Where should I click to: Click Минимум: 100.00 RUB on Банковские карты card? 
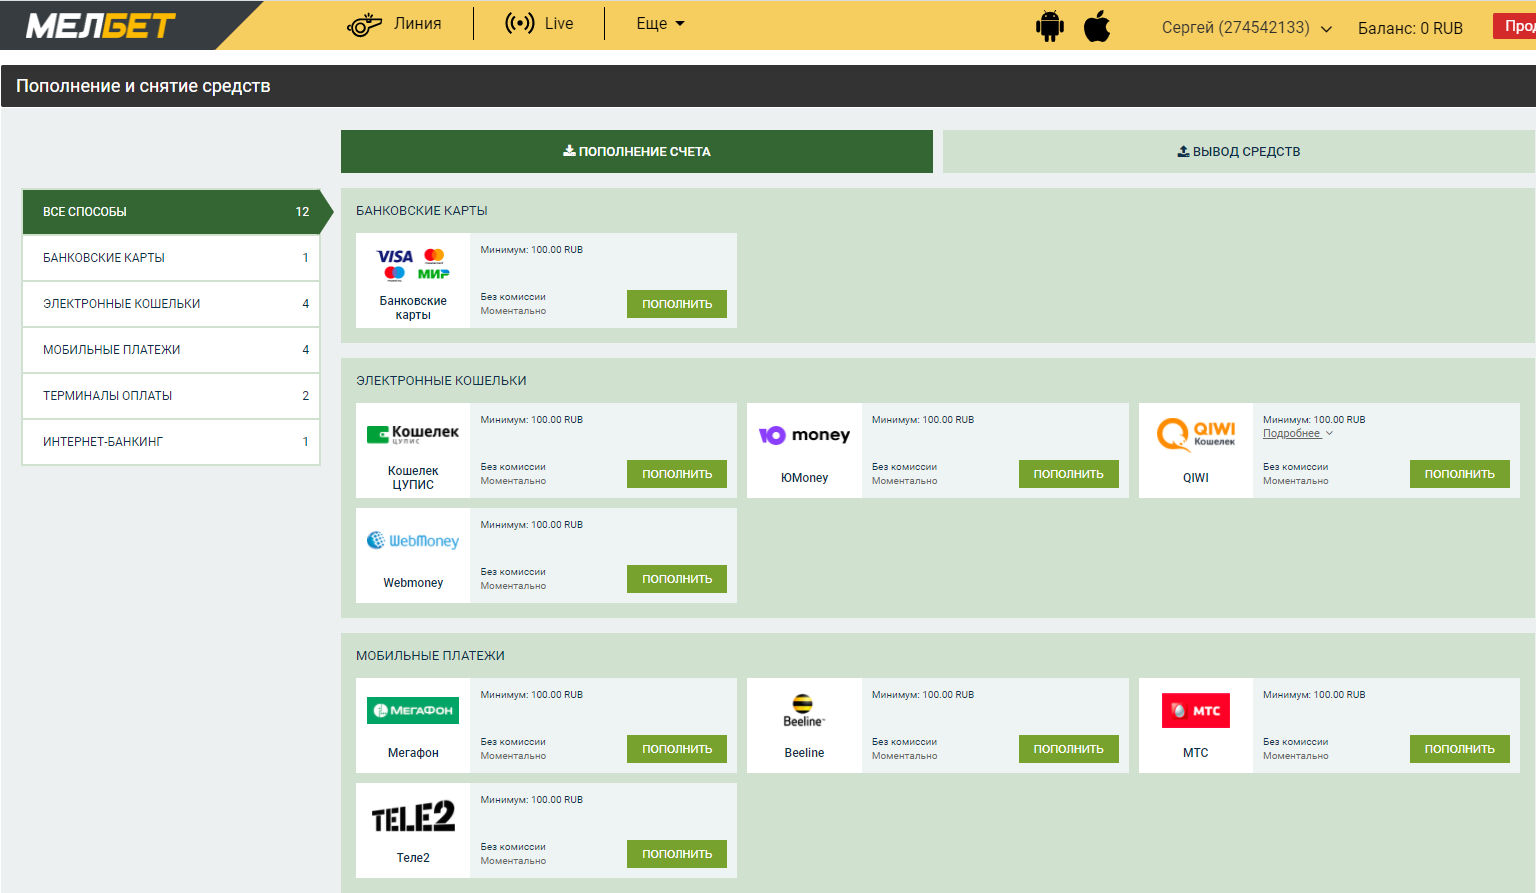tap(531, 250)
